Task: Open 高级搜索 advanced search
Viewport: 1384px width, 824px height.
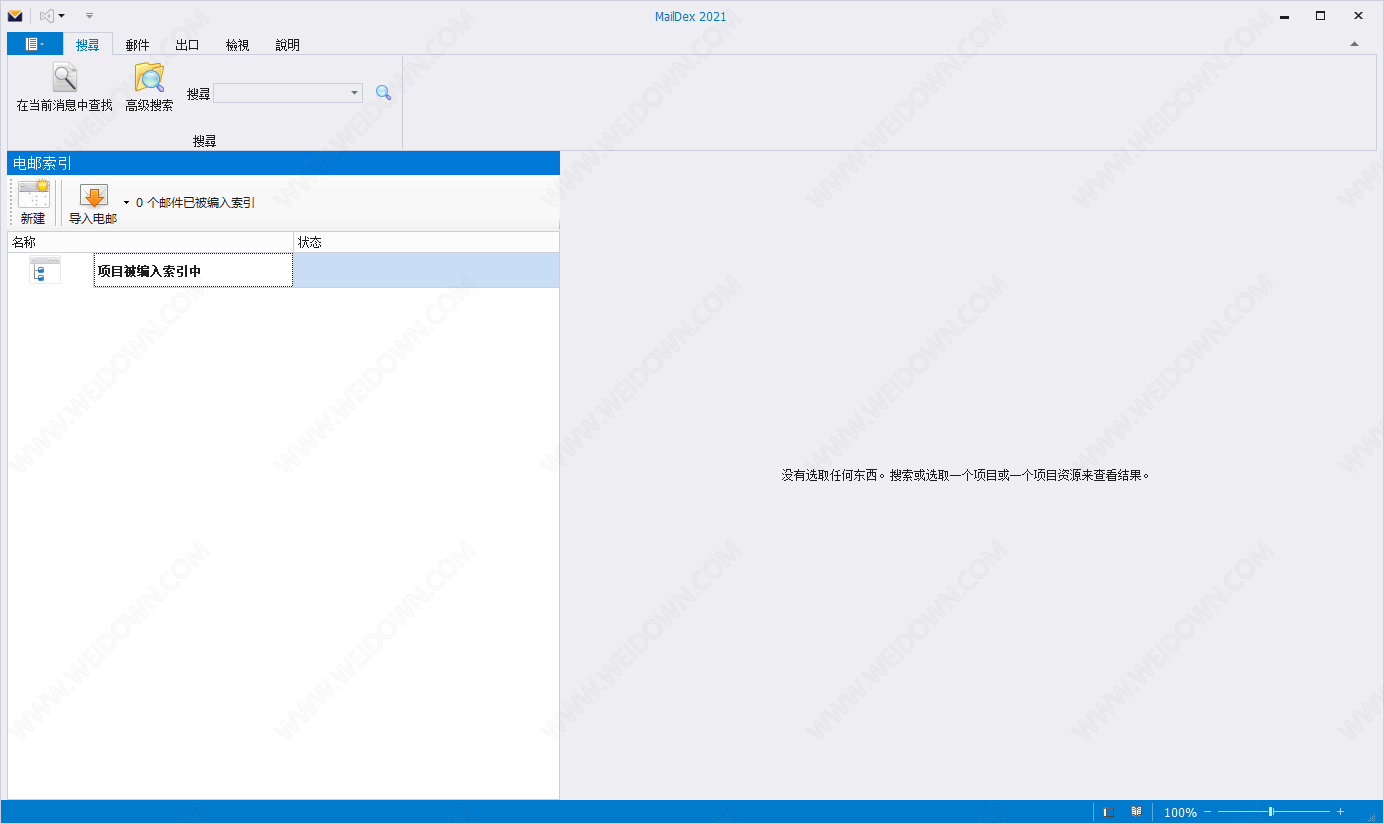Action: pos(149,87)
